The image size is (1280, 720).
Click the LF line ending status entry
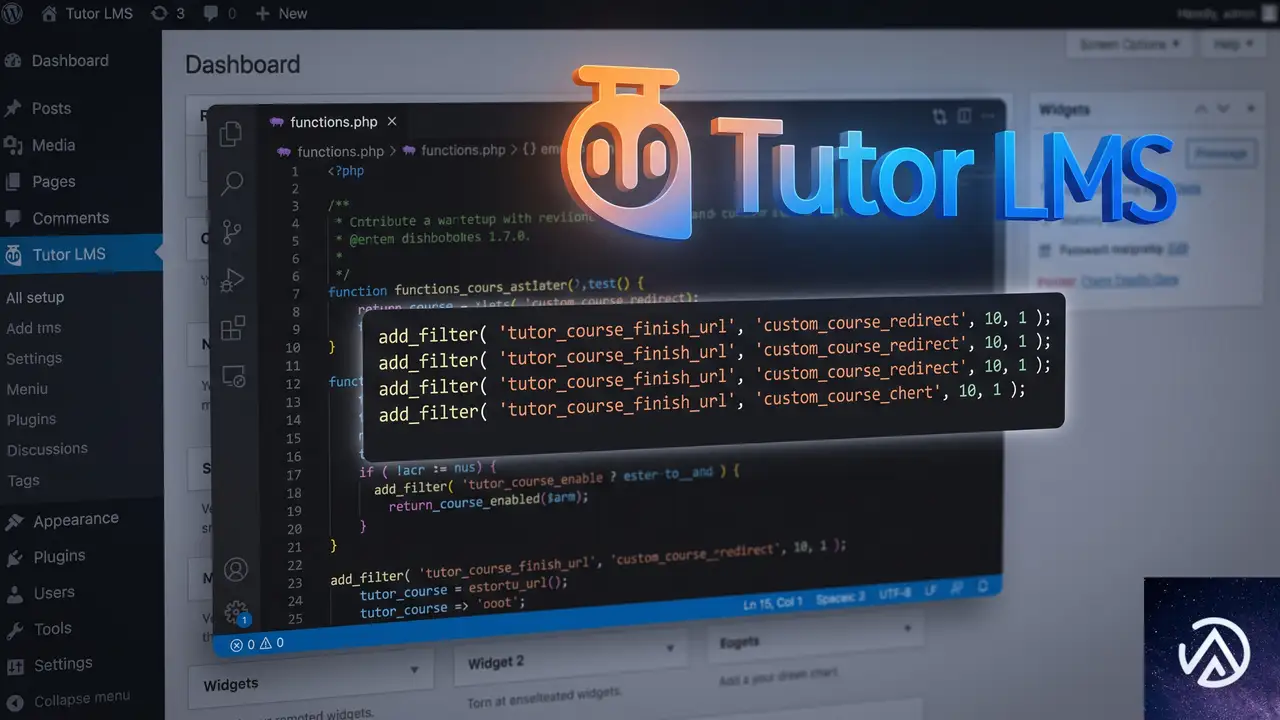(931, 590)
